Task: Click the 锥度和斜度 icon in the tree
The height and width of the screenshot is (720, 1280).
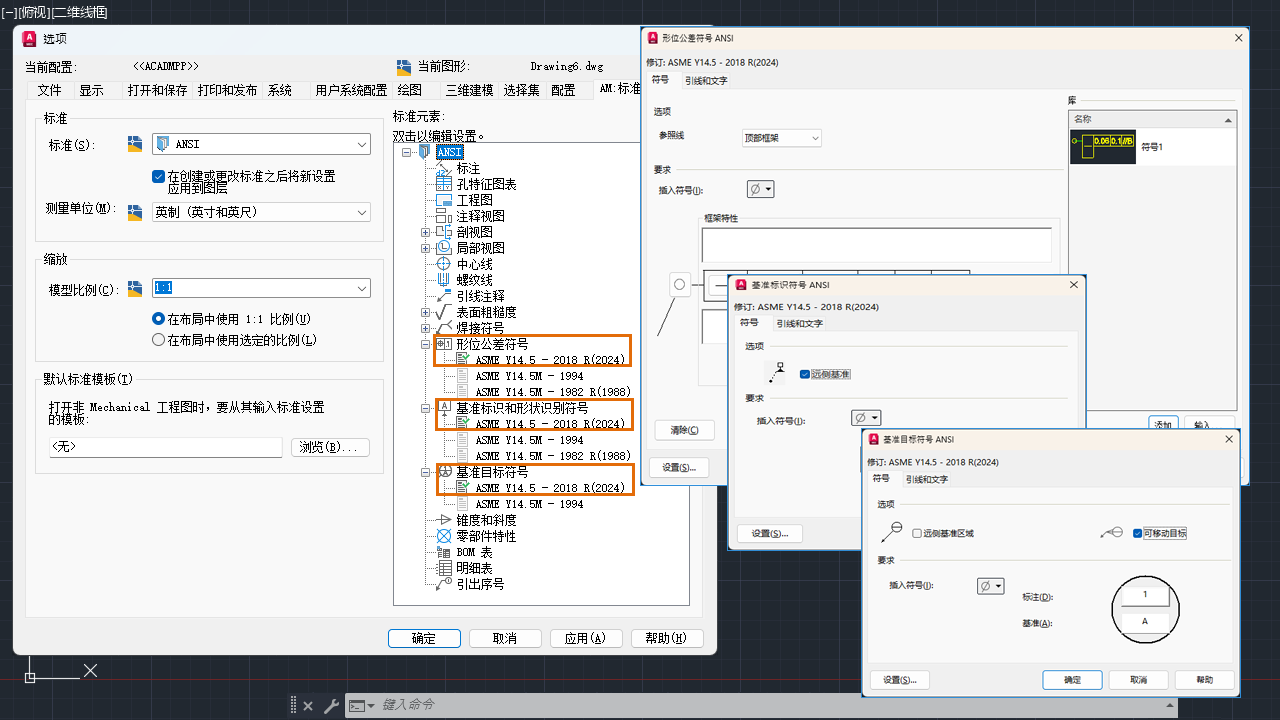Action: [x=445, y=520]
